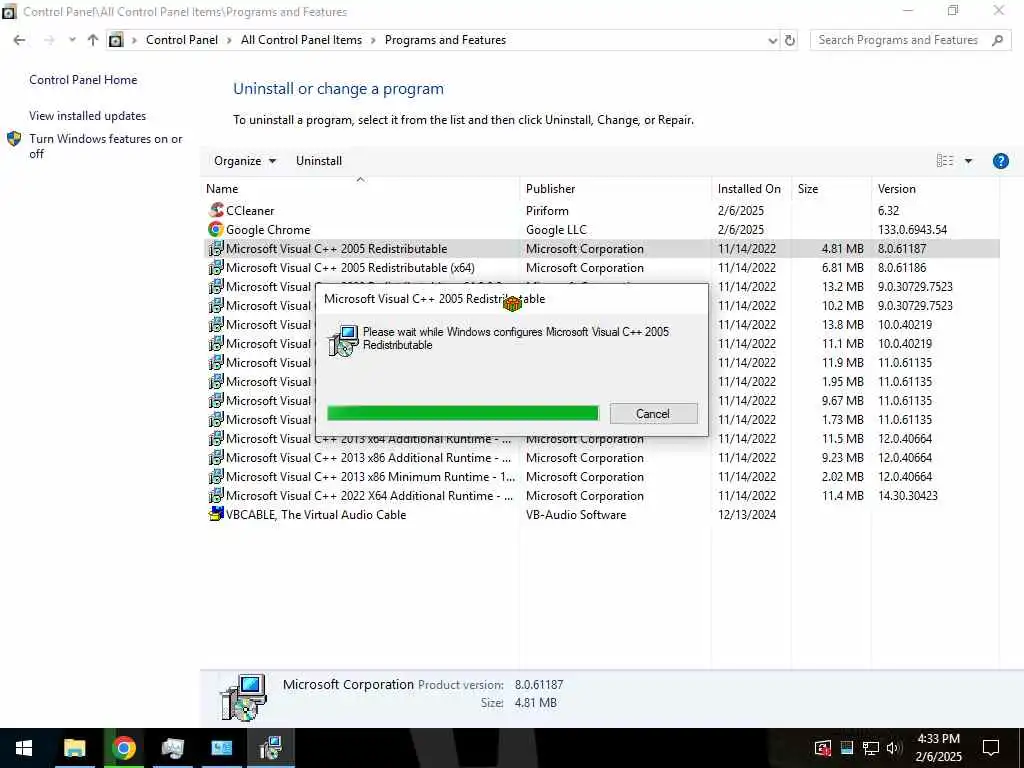Open File Explorer from the taskbar
The width and height of the screenshot is (1024, 768).
point(74,748)
